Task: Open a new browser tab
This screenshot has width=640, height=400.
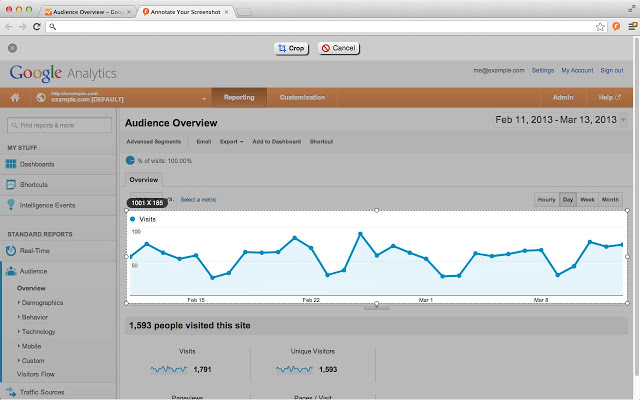Action: tap(244, 12)
